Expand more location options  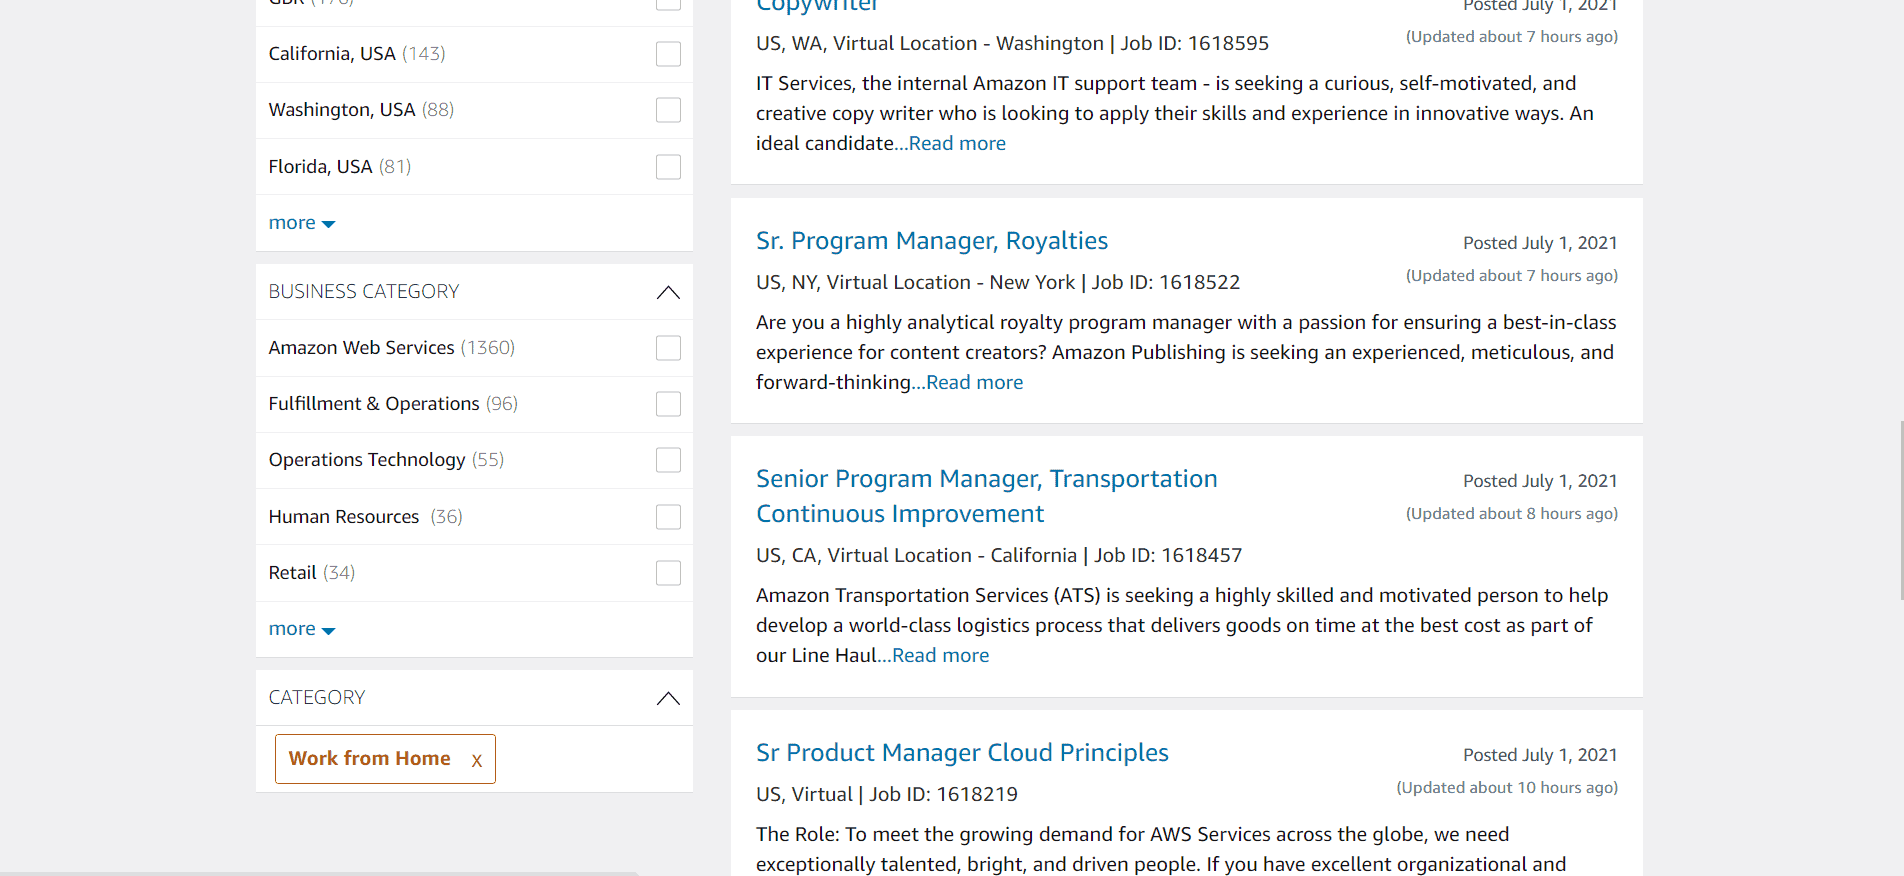tap(301, 222)
